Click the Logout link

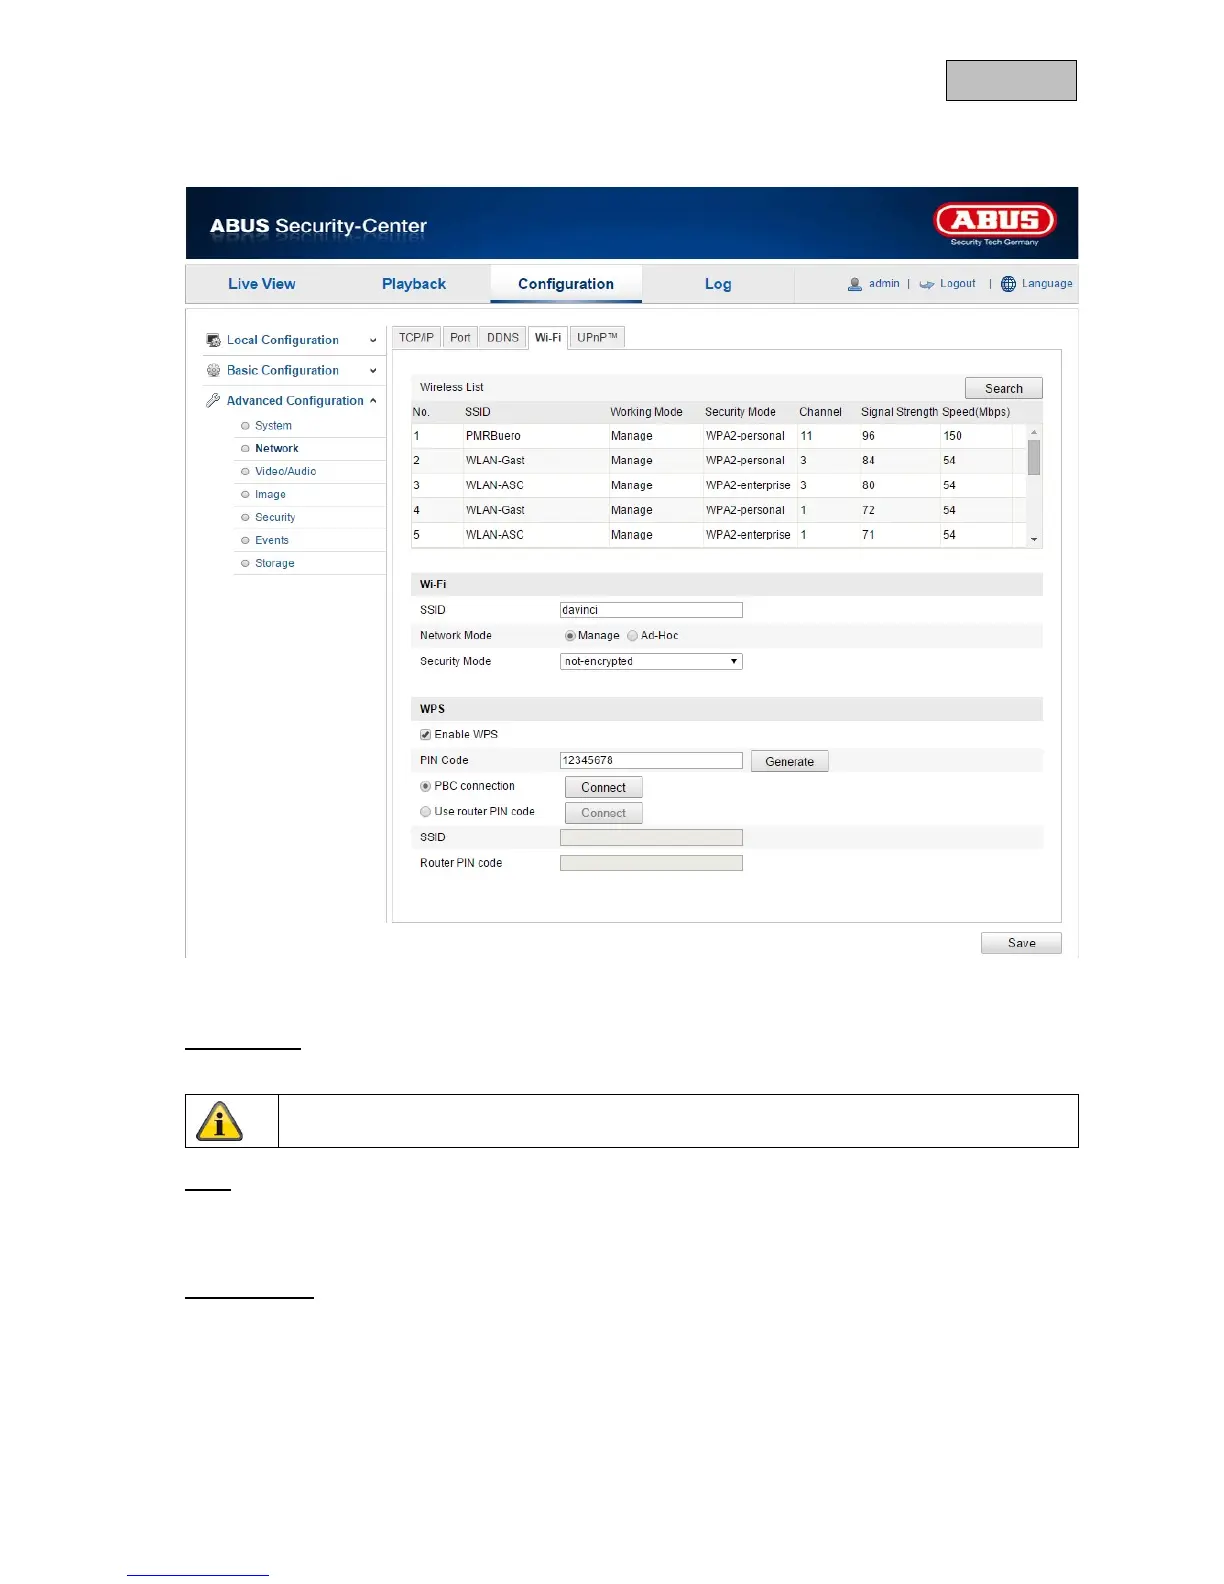coord(958,284)
